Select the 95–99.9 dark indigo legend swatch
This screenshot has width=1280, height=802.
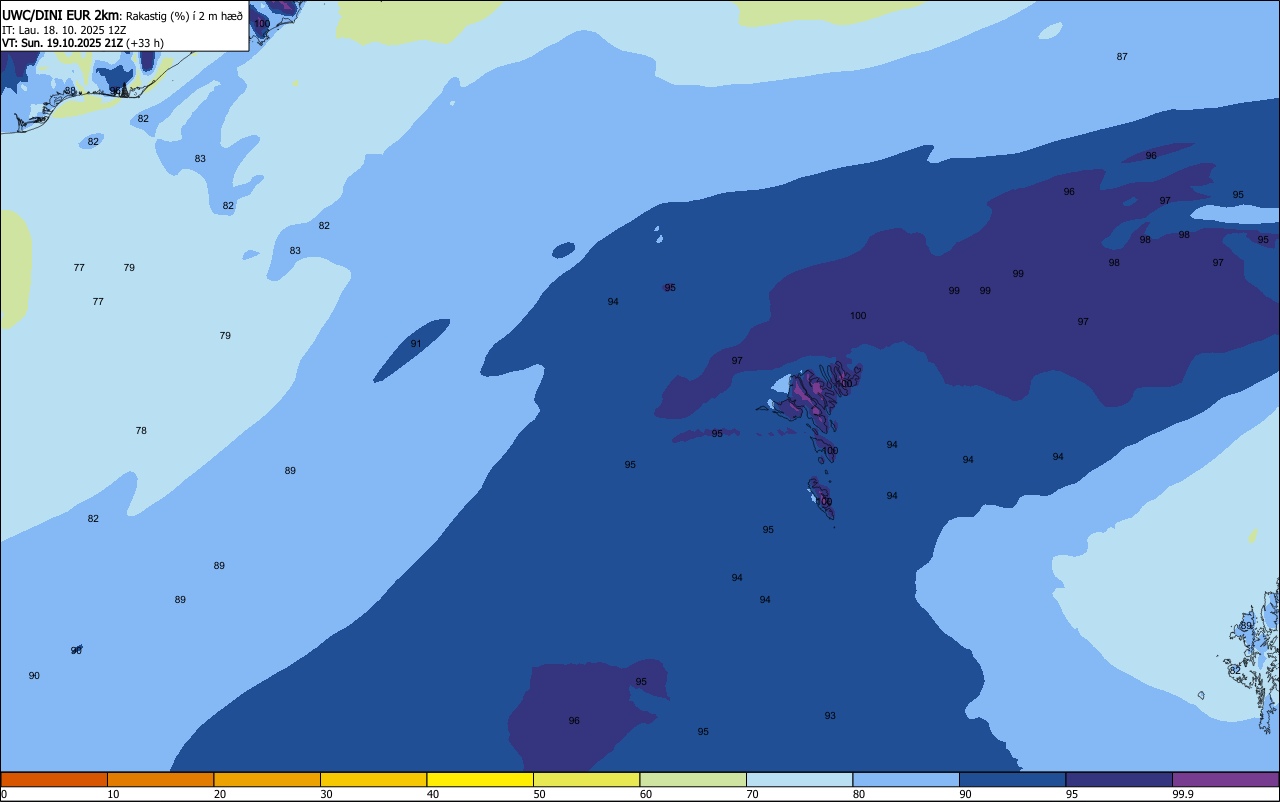tap(1119, 779)
